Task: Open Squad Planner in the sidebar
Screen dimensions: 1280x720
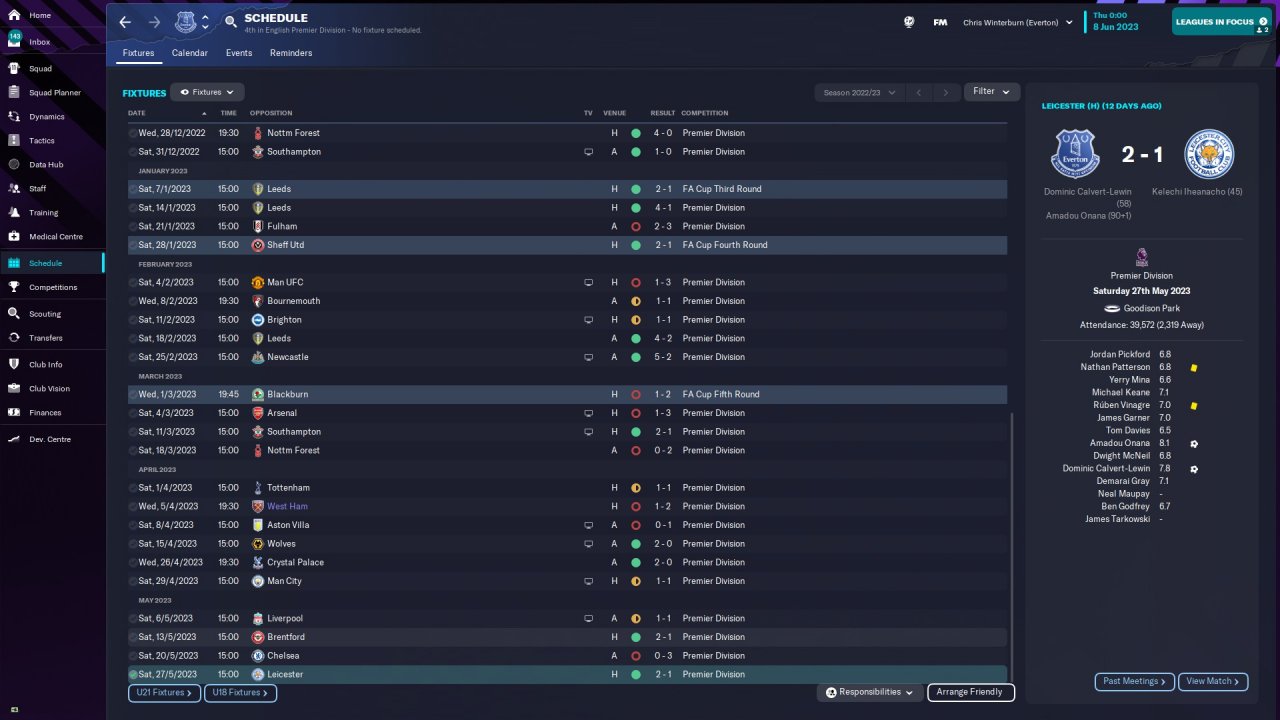Action: (52, 93)
